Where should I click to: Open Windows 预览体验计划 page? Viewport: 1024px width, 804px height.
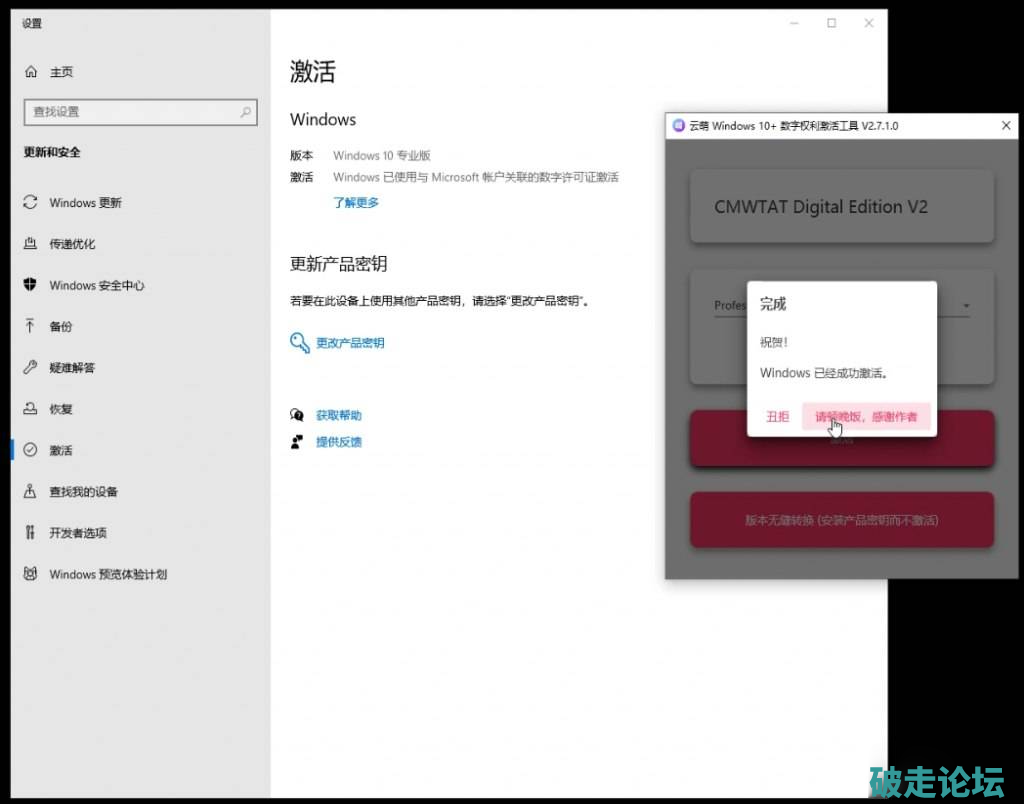click(x=108, y=574)
